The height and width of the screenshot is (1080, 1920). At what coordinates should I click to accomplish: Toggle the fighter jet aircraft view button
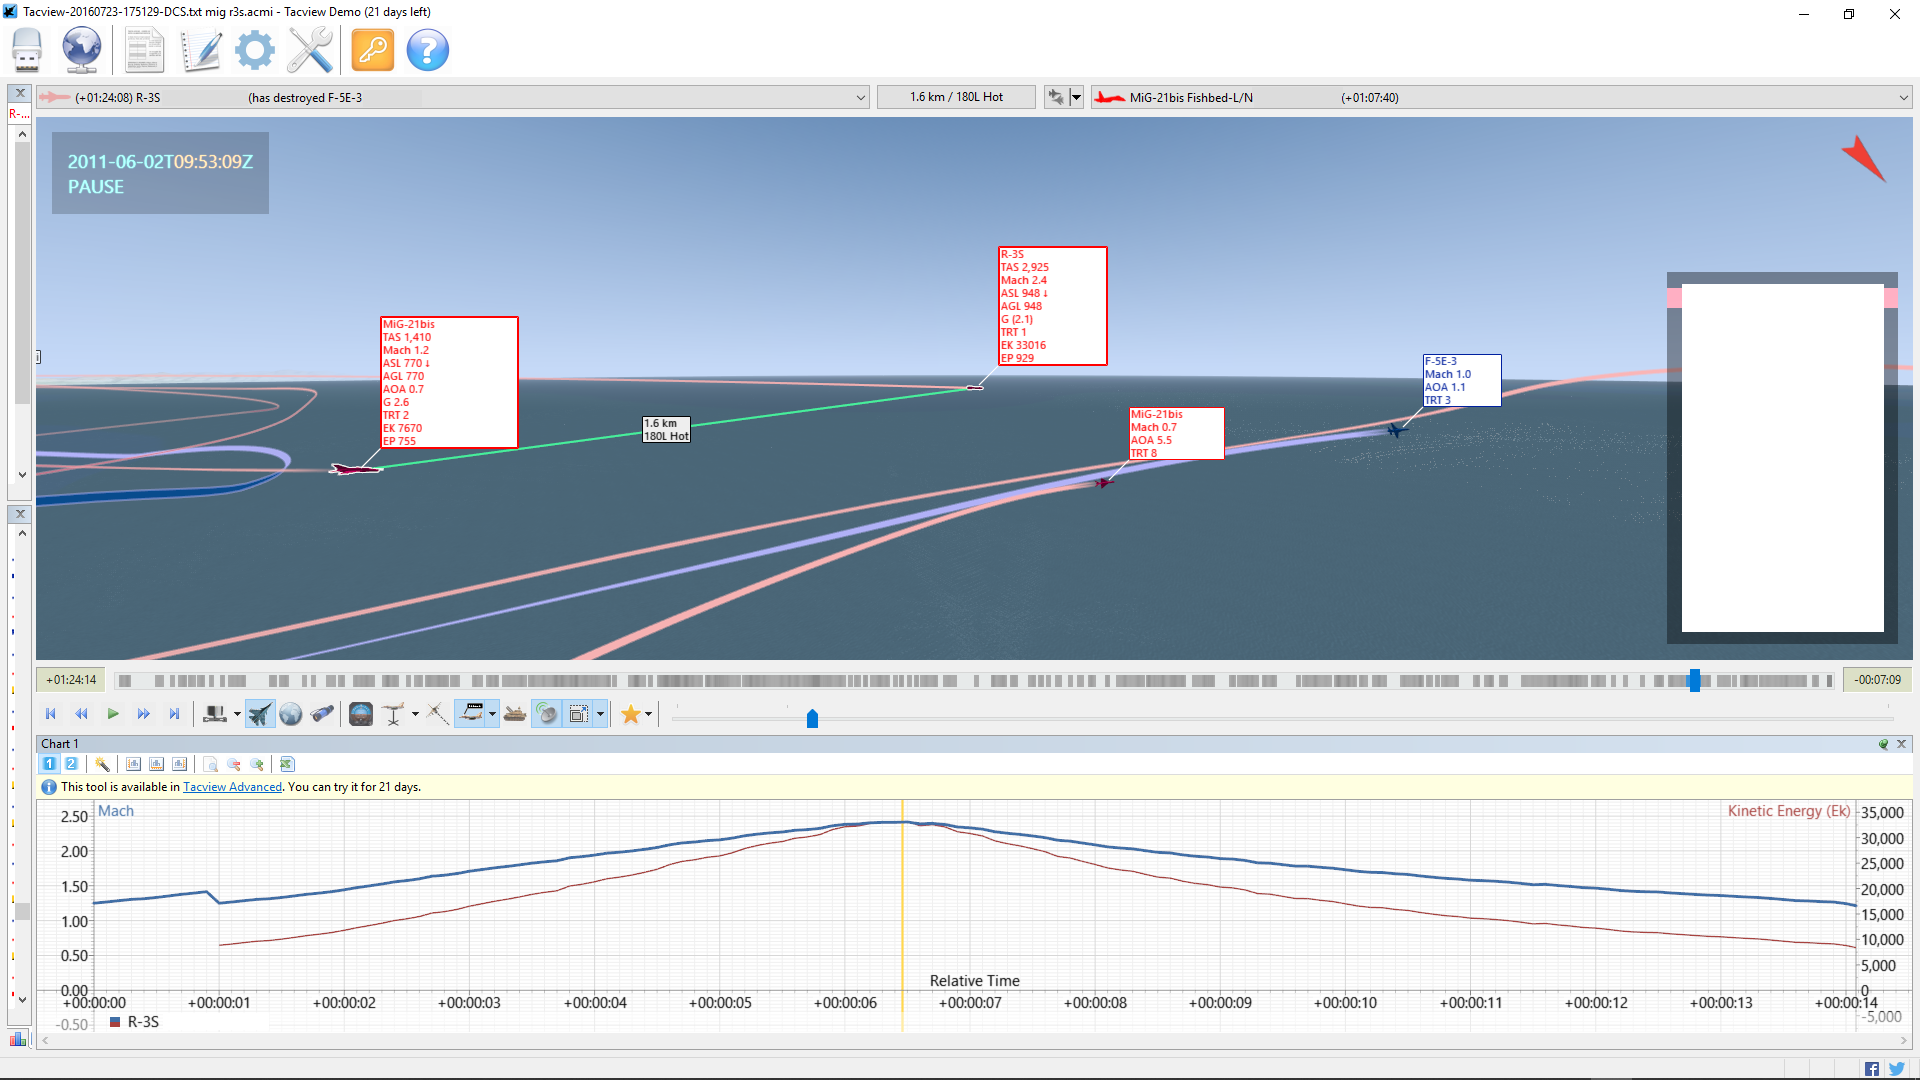[260, 714]
